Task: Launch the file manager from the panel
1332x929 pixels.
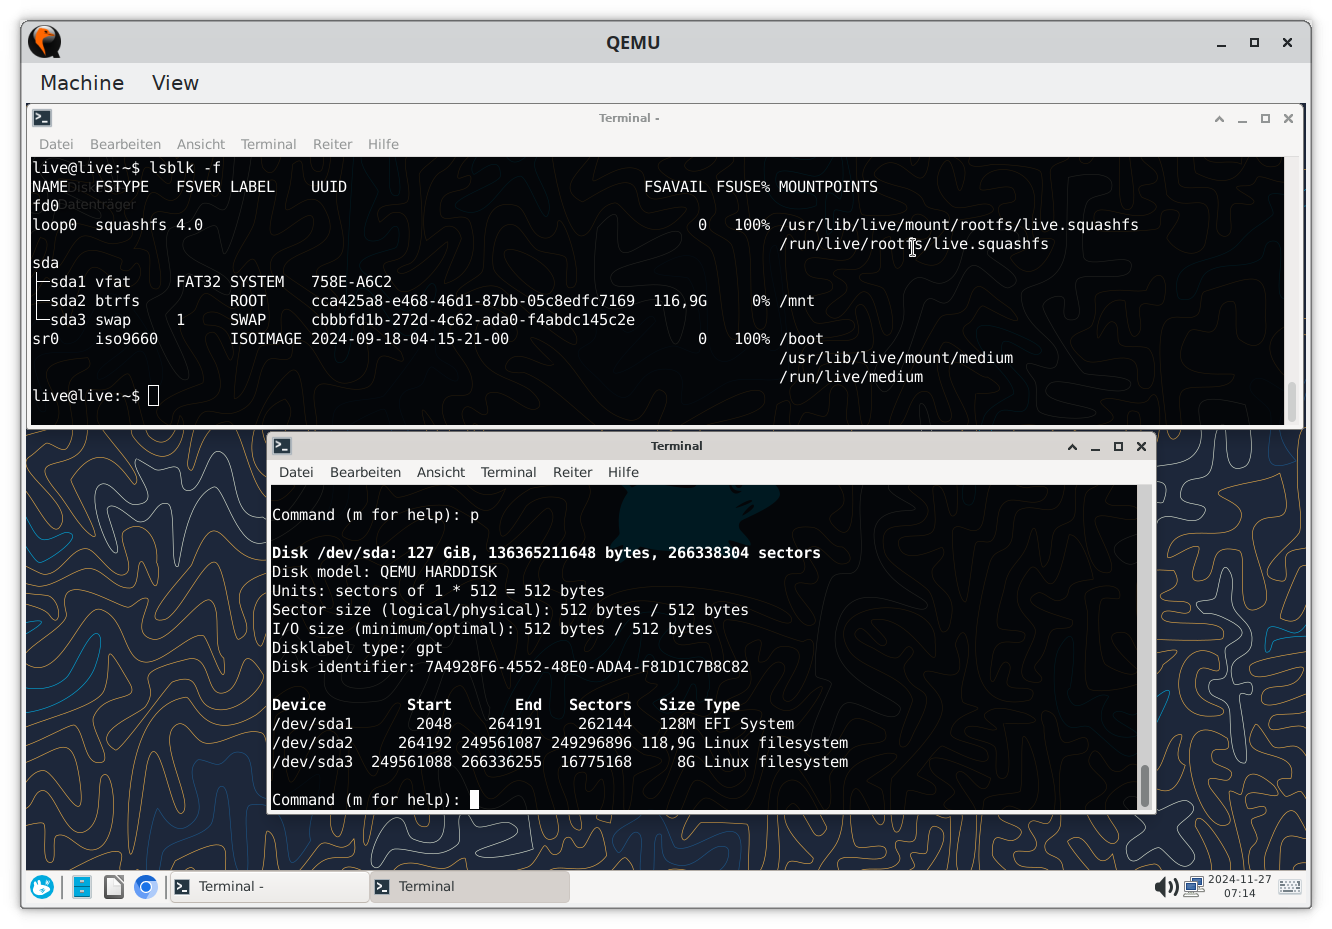Action: [x=82, y=887]
